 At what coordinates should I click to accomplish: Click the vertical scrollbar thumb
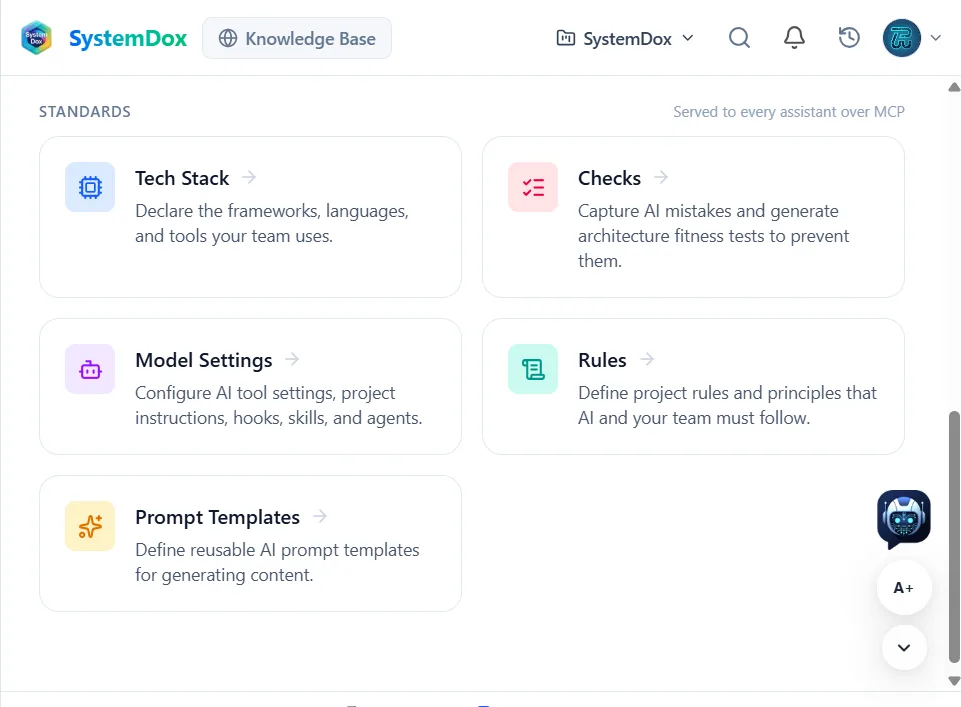[x=954, y=537]
